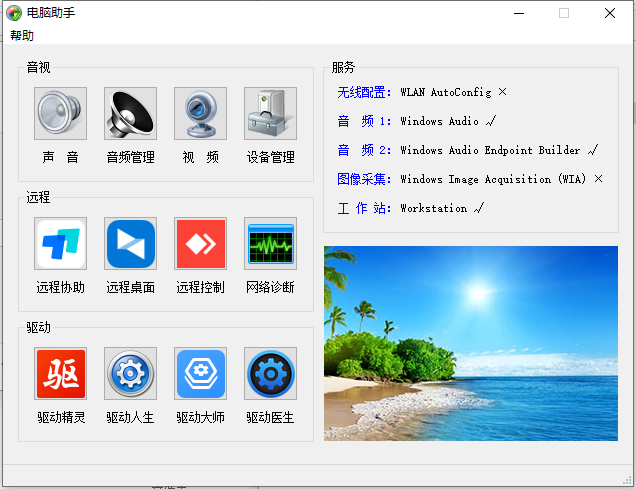
Task: Click the 音频 1 service link
Action: coord(364,121)
